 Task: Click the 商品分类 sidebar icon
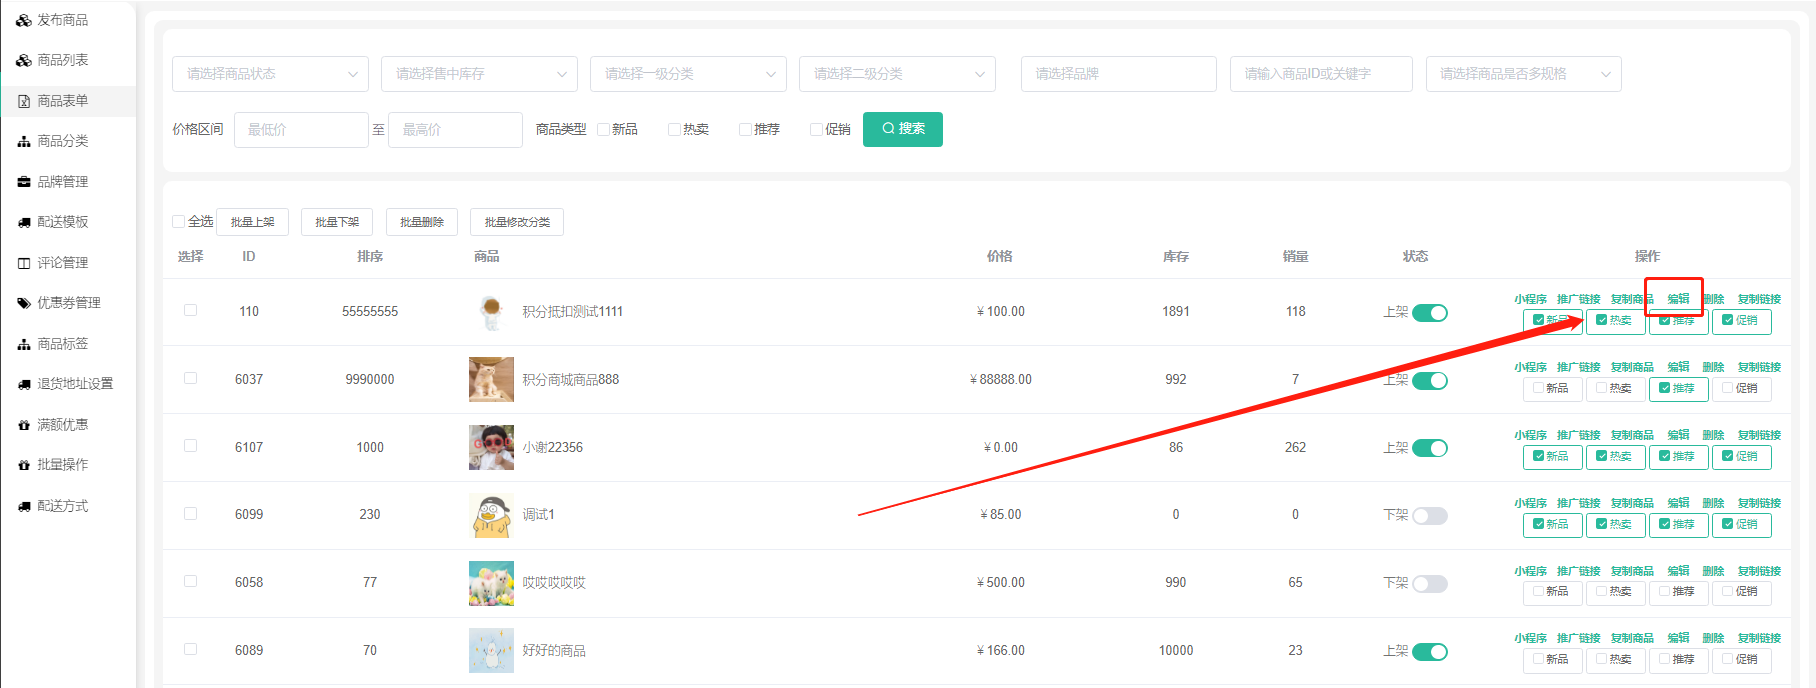coord(24,142)
